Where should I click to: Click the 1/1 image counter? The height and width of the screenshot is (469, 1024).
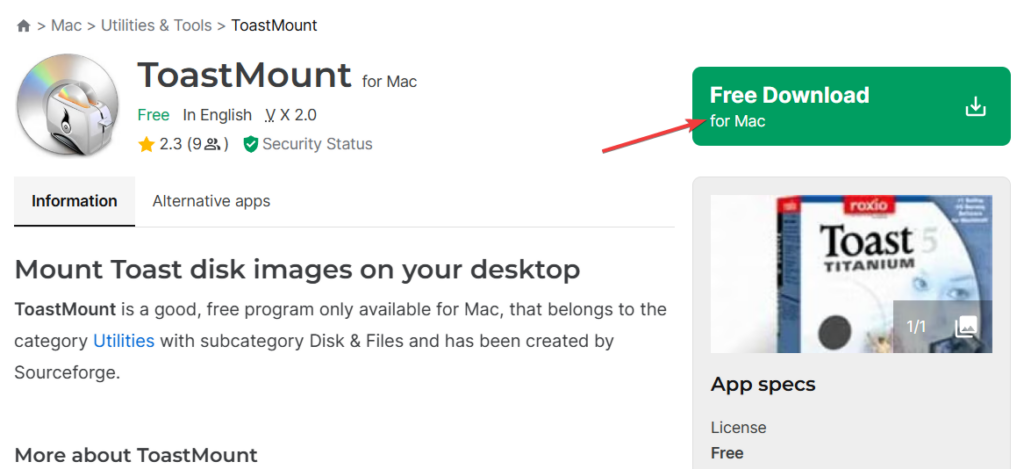917,327
